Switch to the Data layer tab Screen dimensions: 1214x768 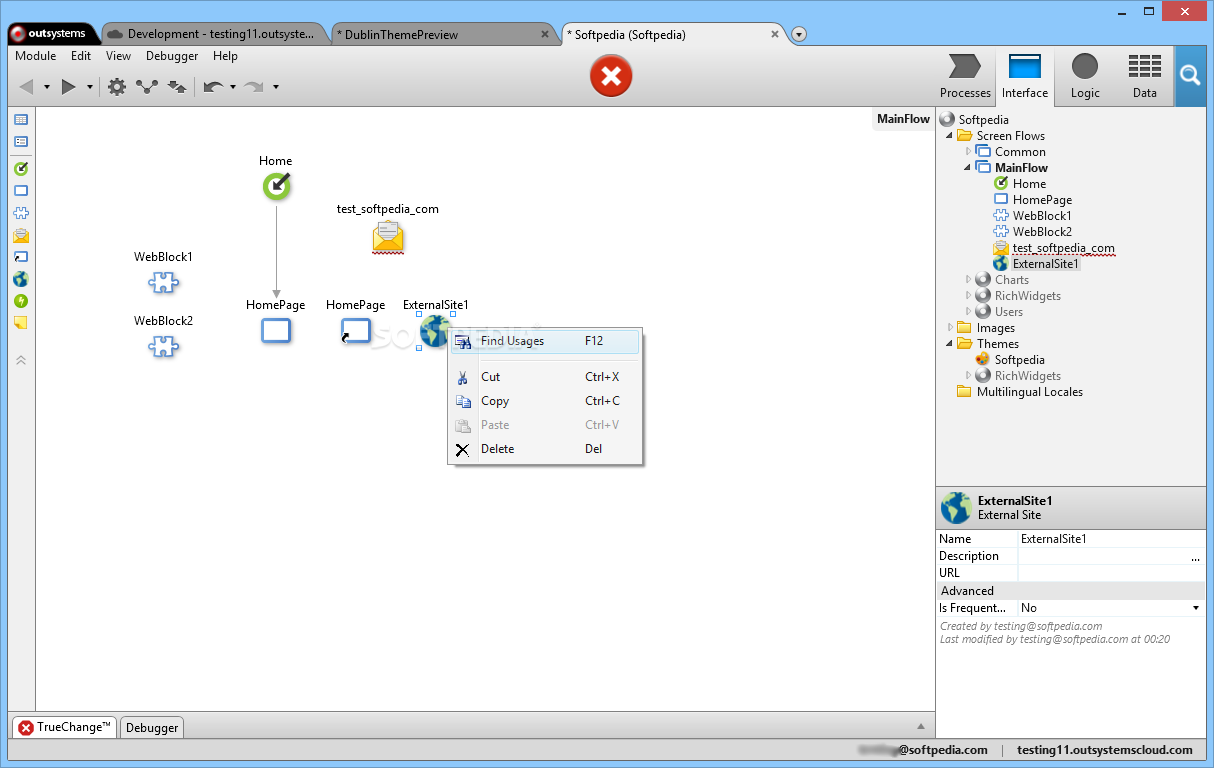[1145, 76]
